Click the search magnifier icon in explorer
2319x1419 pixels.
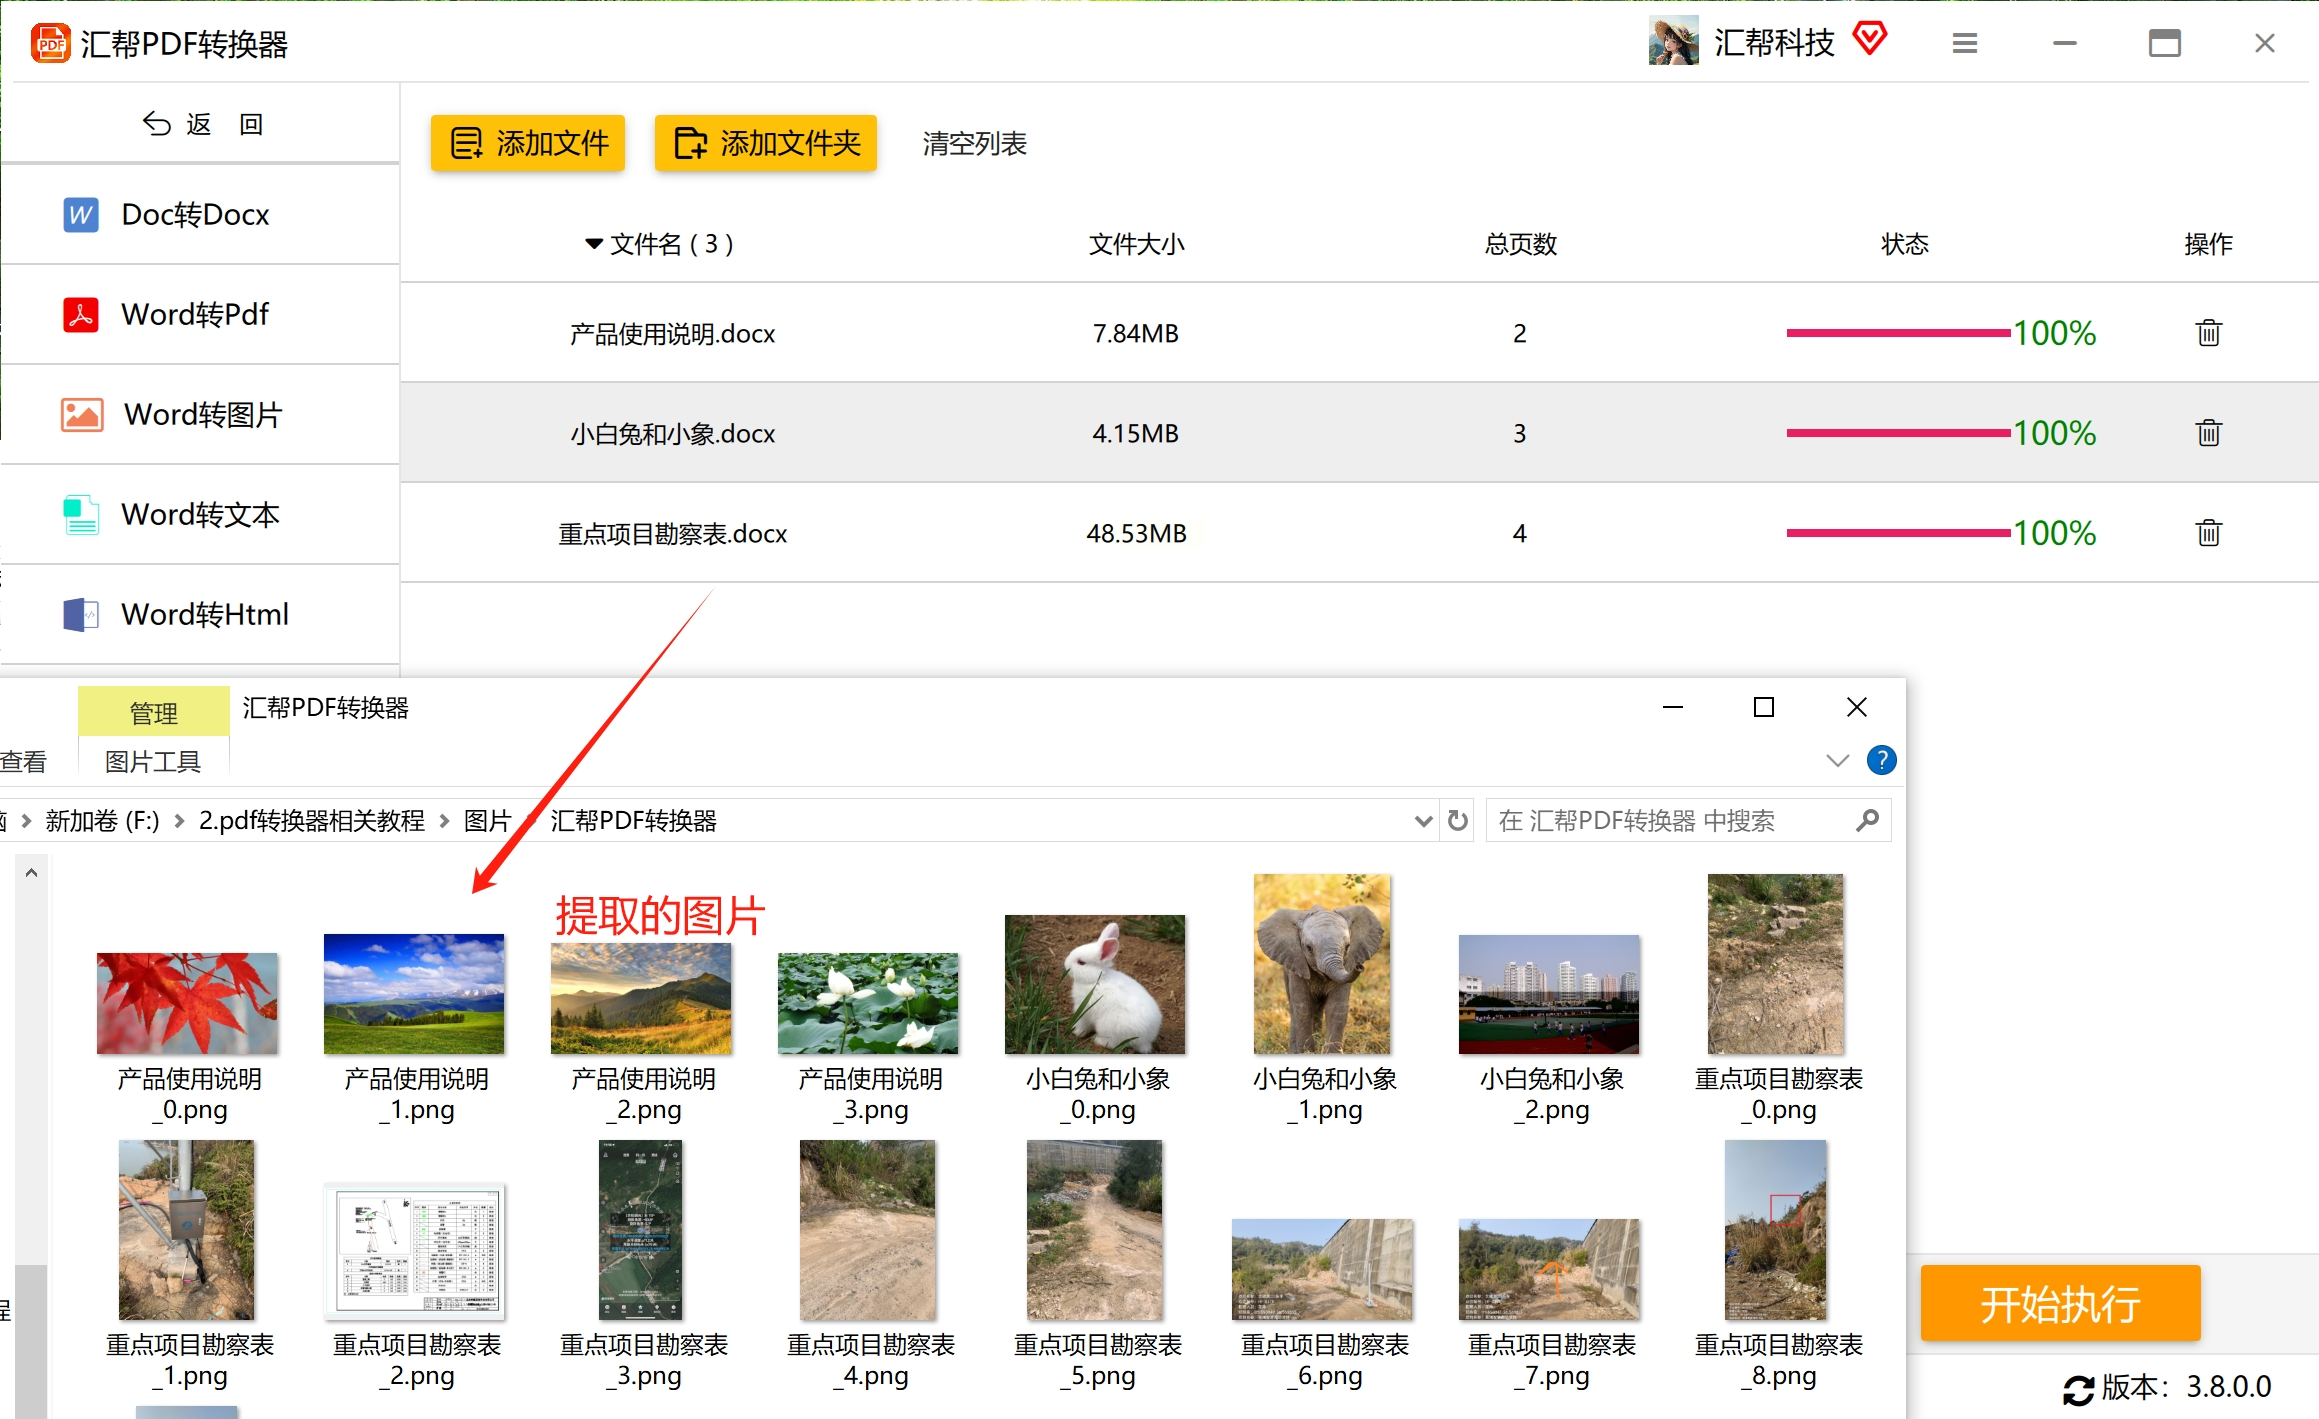pyautogui.click(x=1866, y=821)
